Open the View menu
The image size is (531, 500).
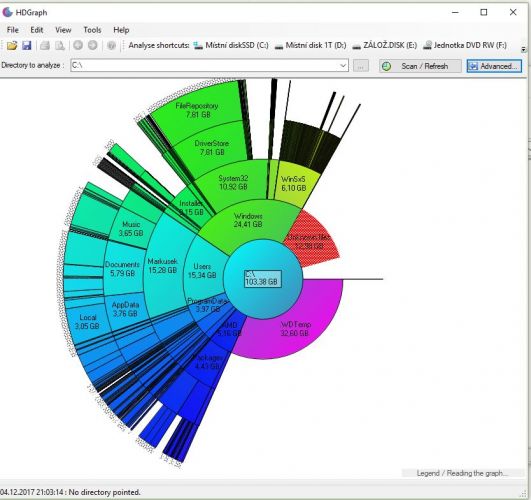63,30
